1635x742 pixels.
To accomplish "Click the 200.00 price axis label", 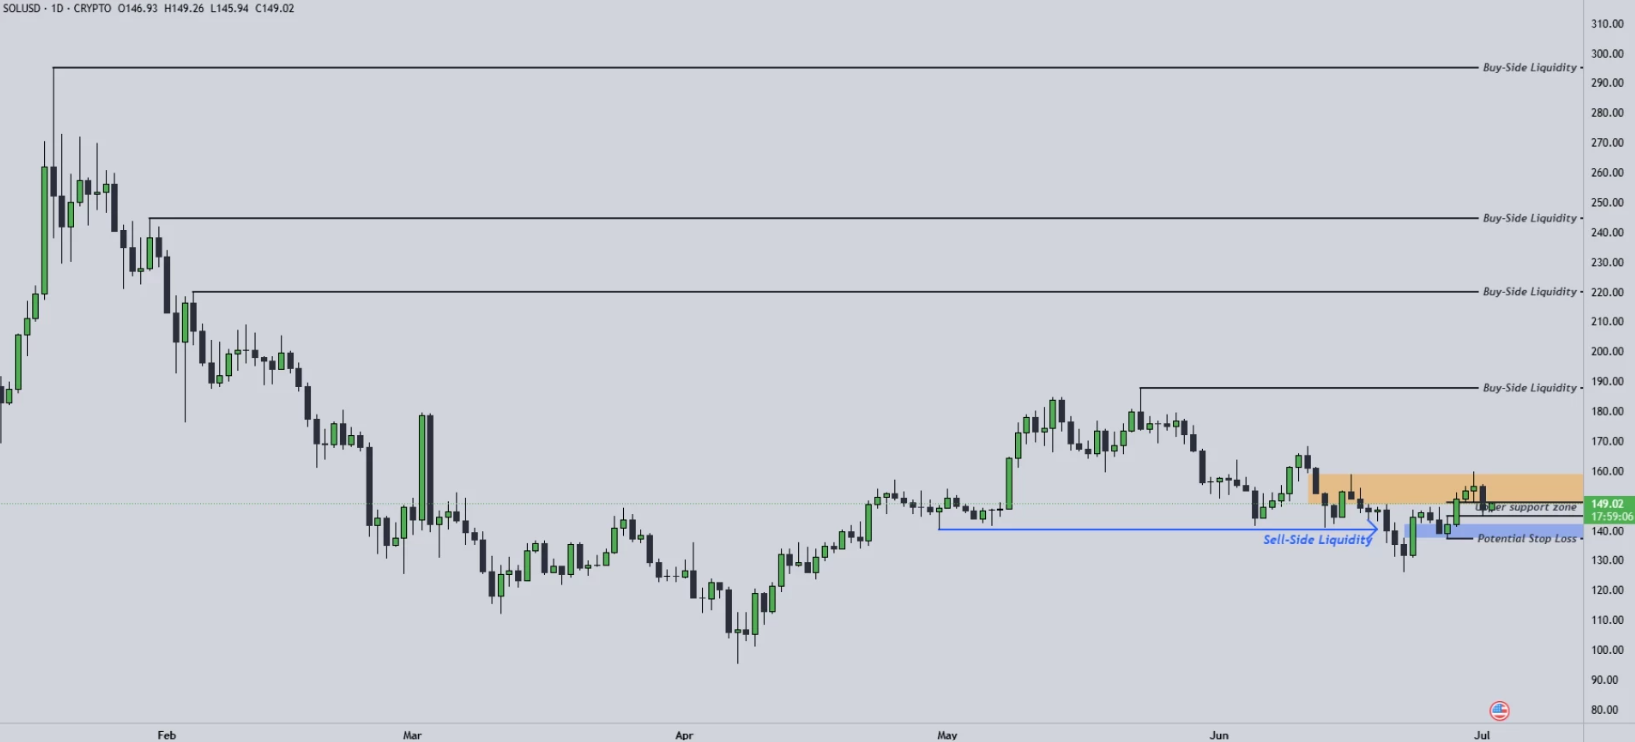I will tap(1607, 352).
